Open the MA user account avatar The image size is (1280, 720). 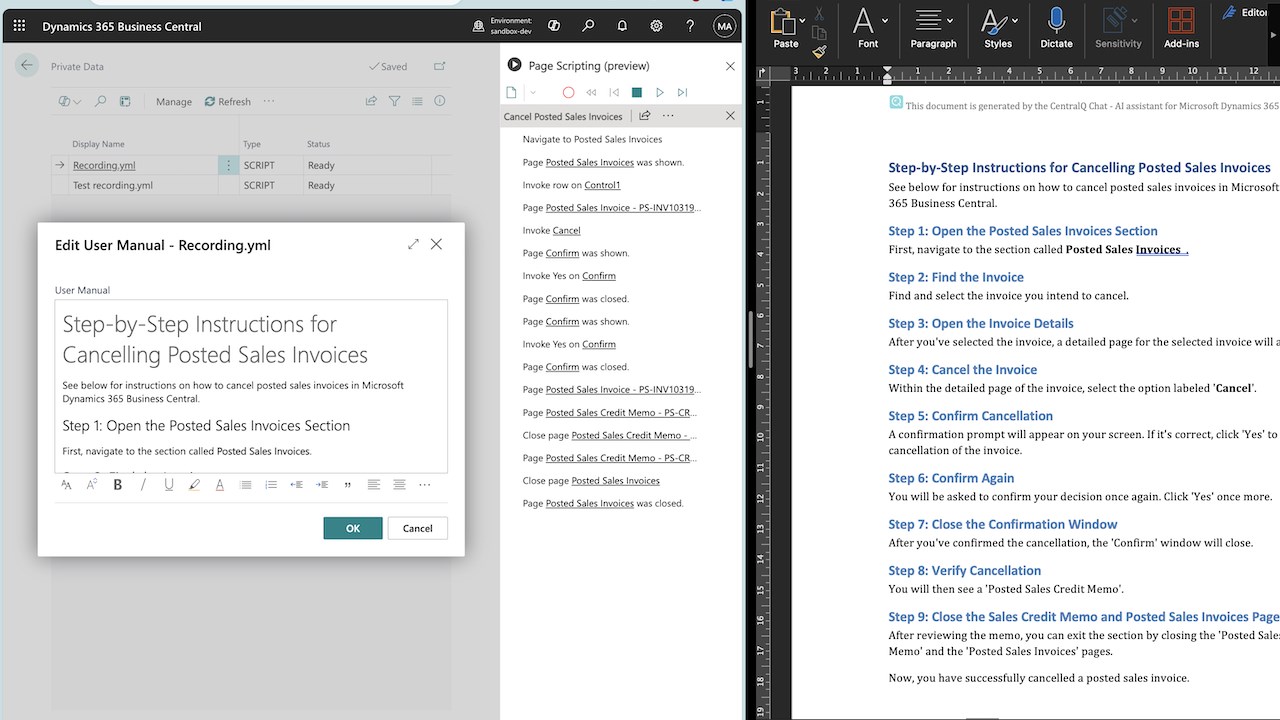tap(725, 26)
